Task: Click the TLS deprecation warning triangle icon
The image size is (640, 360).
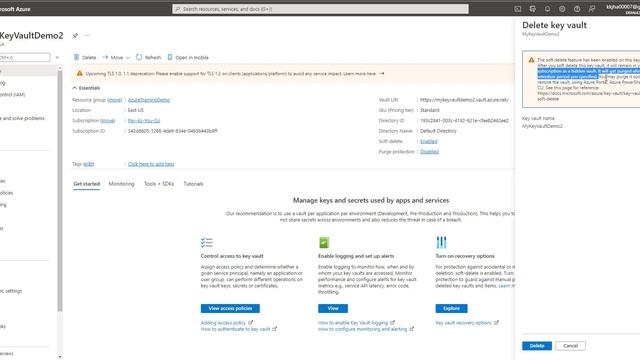Action: click(80, 73)
